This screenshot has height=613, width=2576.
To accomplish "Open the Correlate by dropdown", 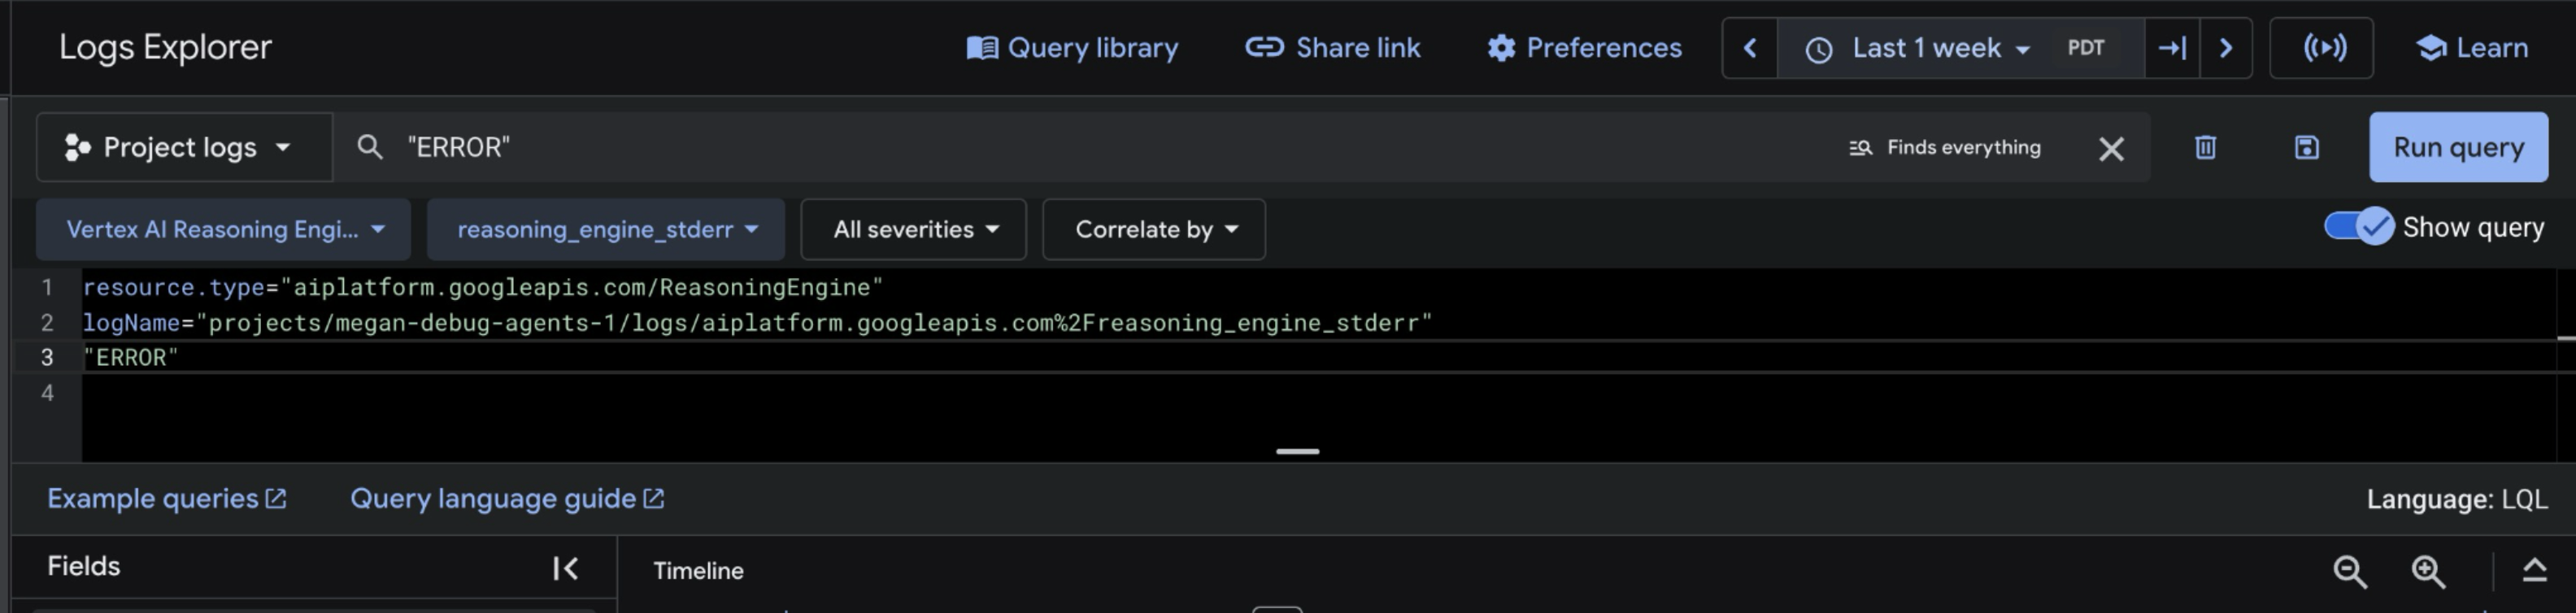I will point(1154,230).
